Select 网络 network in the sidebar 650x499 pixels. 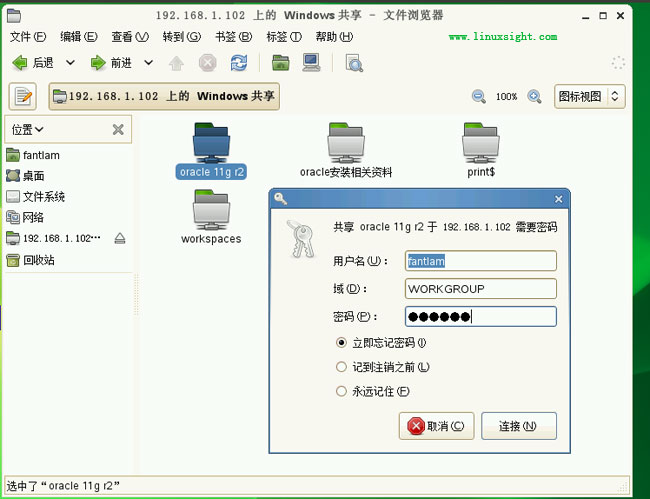tap(25, 217)
